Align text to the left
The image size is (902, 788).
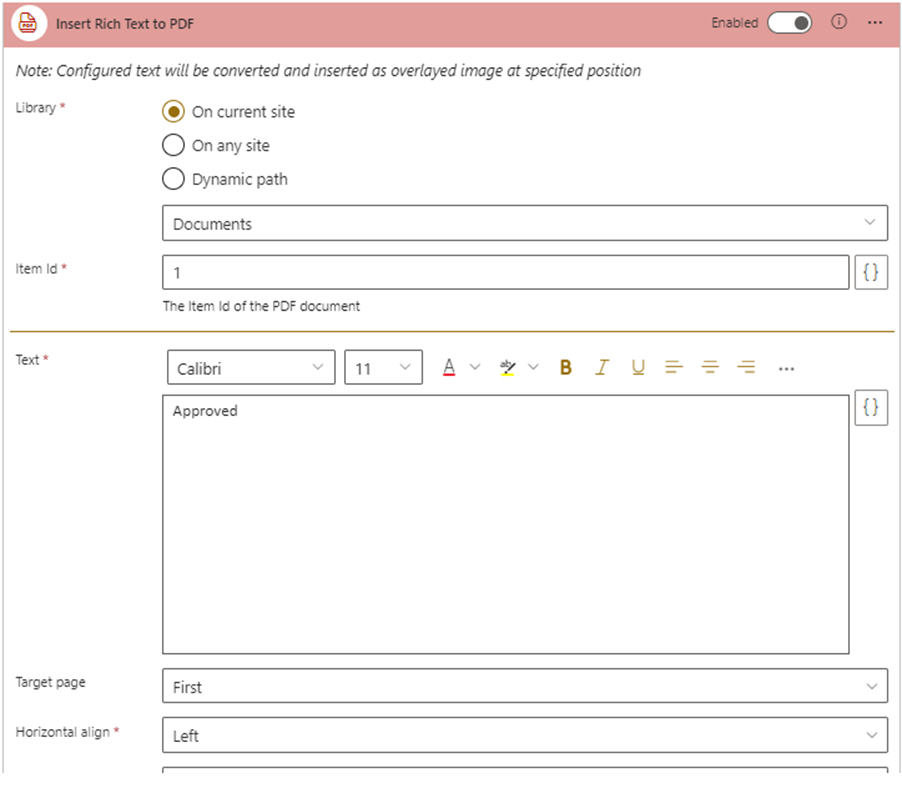674,368
